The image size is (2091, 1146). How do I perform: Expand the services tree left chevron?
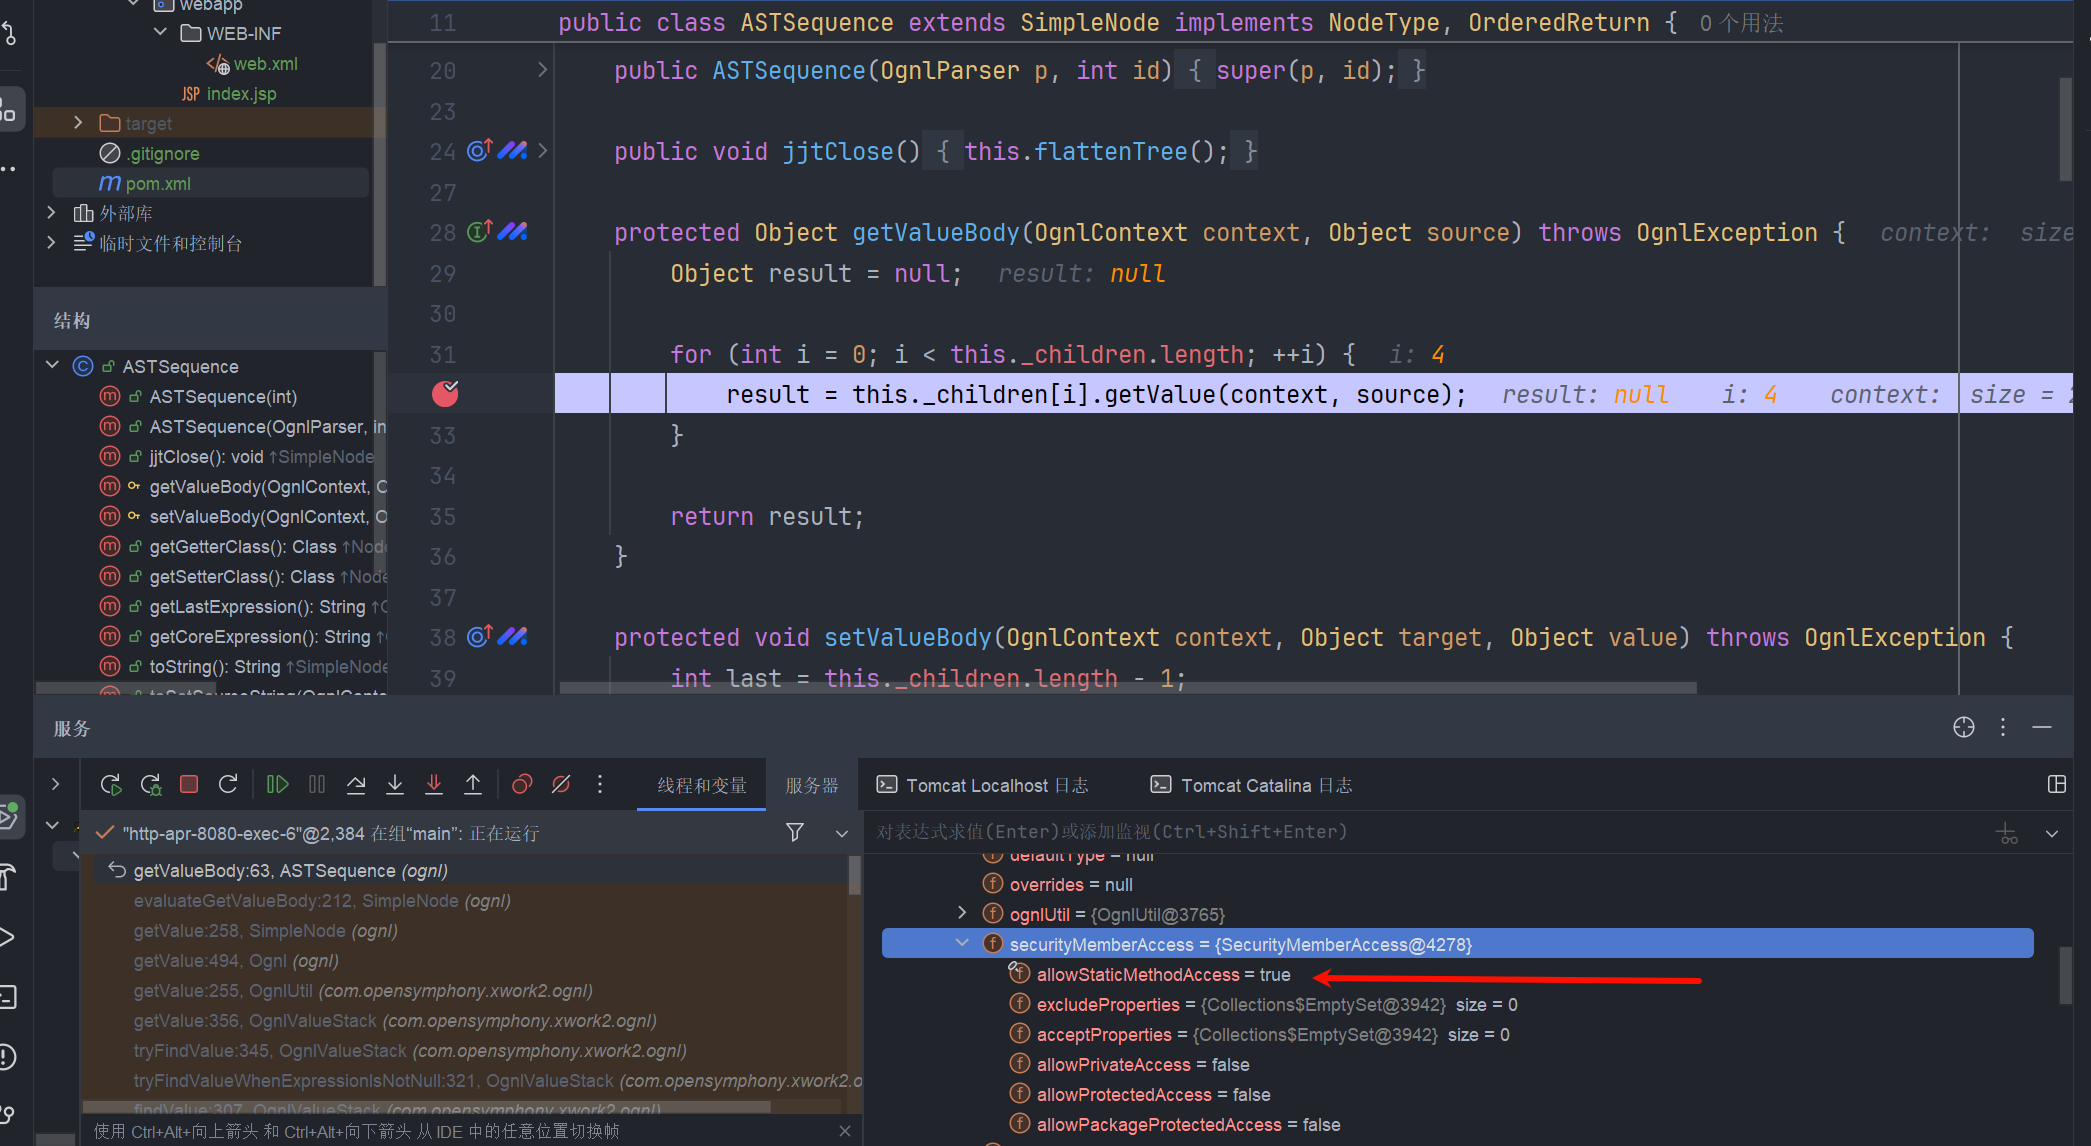point(55,784)
